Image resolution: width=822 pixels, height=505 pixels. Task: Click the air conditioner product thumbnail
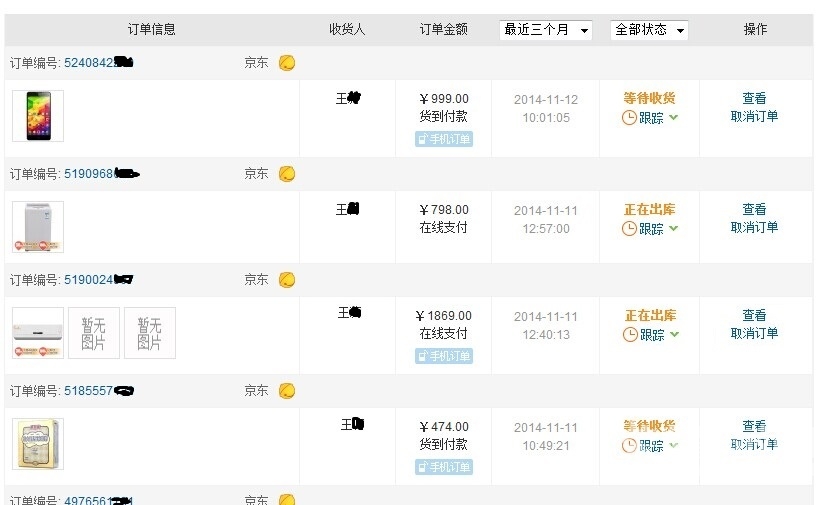[37, 333]
